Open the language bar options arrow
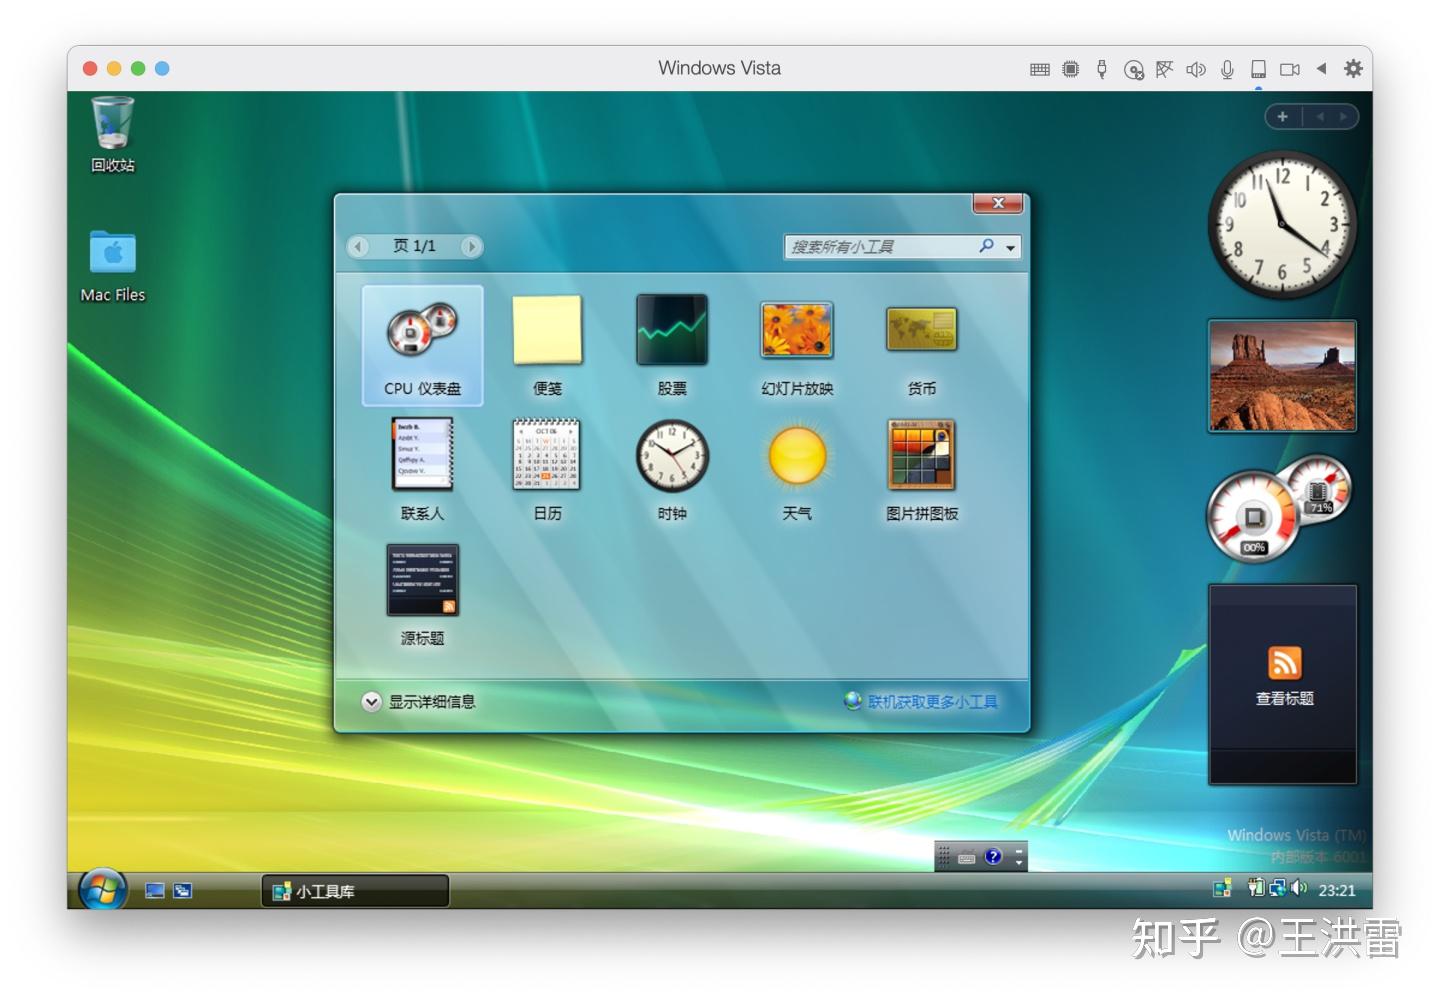The height and width of the screenshot is (998, 1440). 1019,863
